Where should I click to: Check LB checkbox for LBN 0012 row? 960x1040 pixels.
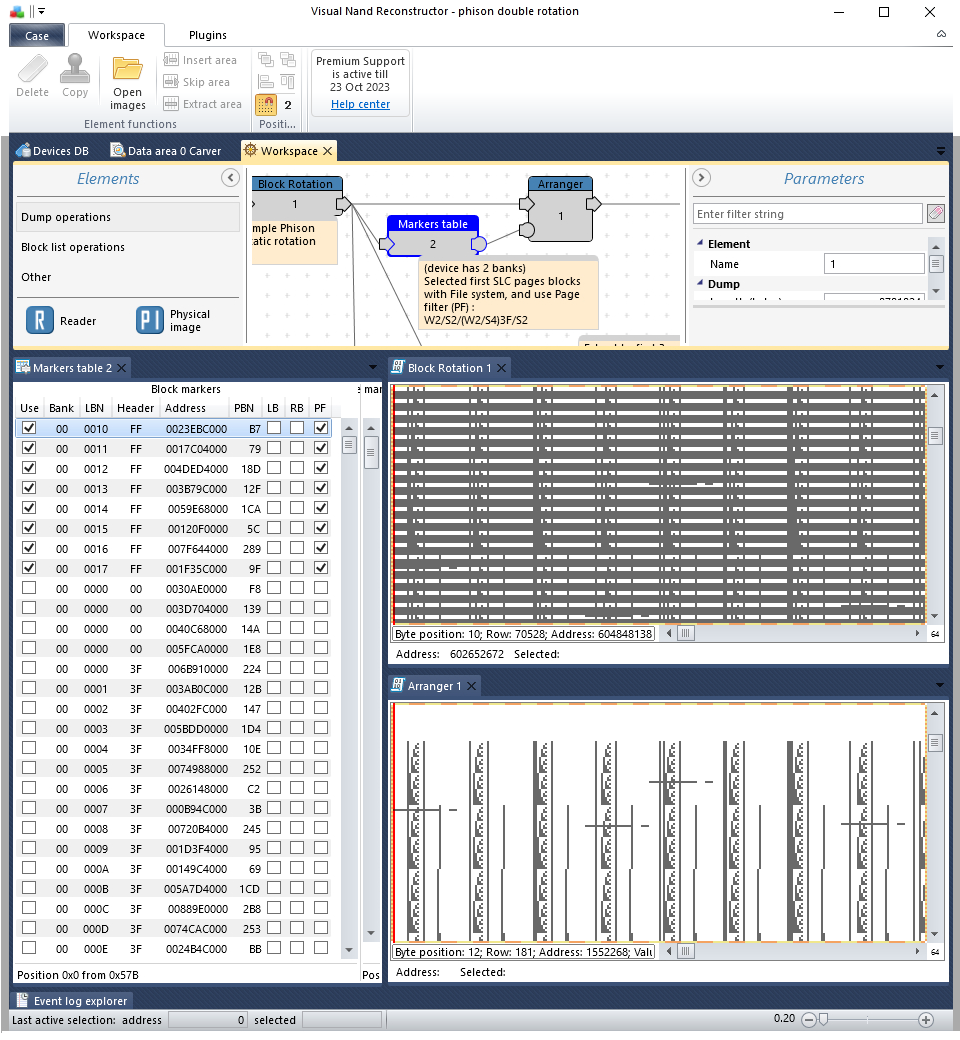point(274,468)
